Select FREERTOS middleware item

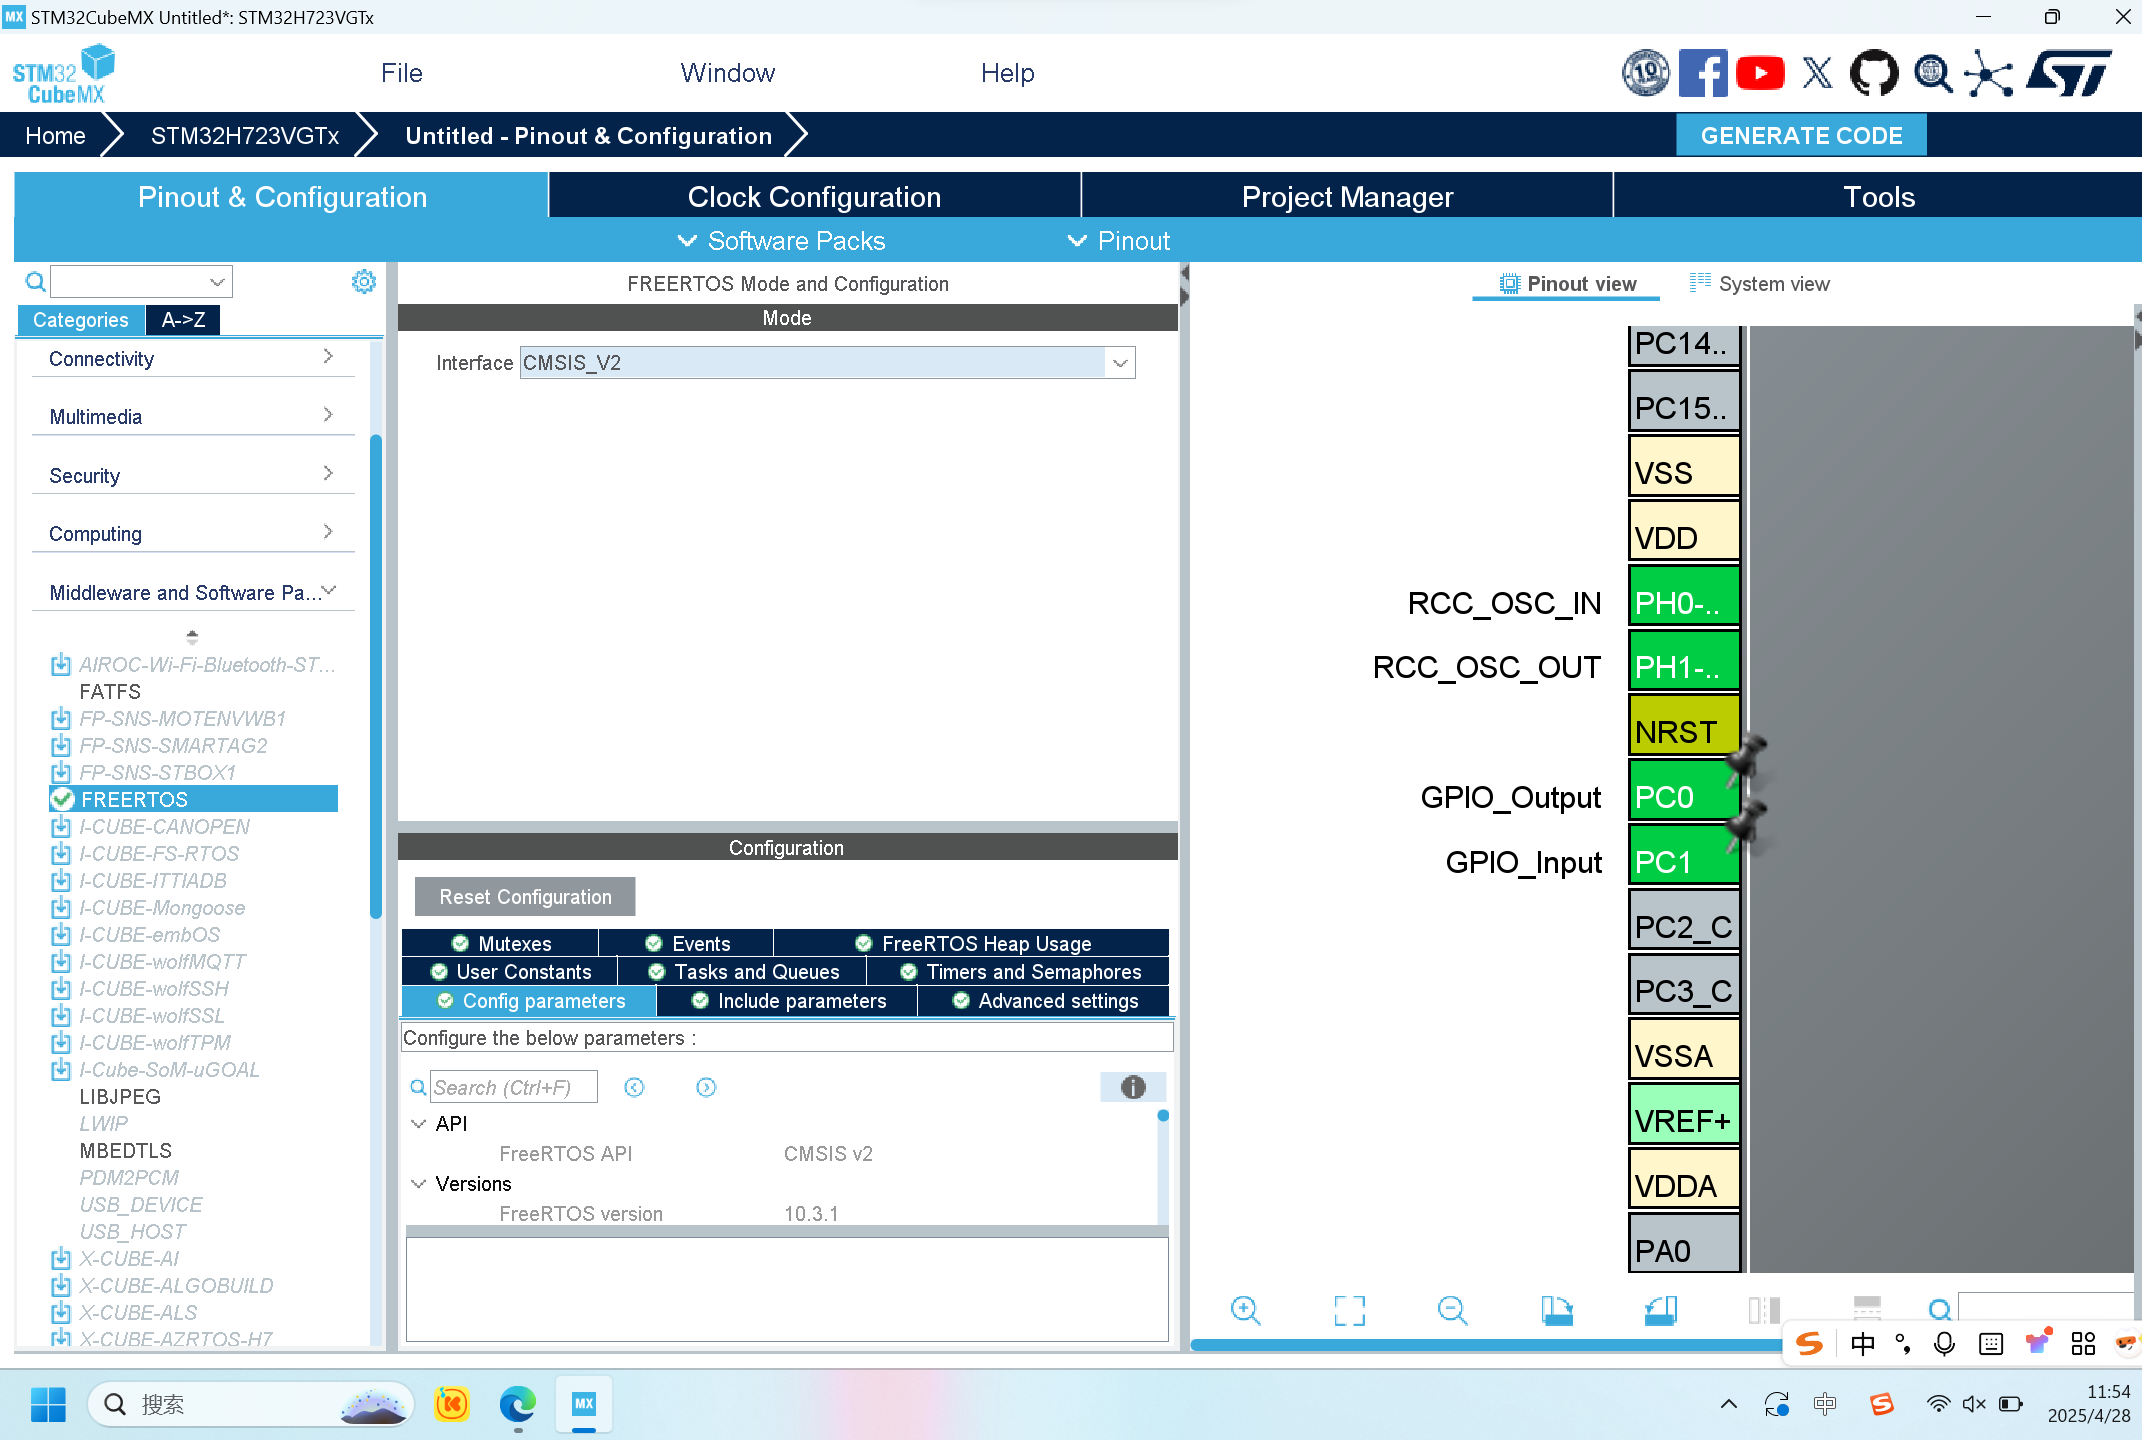pos(135,799)
